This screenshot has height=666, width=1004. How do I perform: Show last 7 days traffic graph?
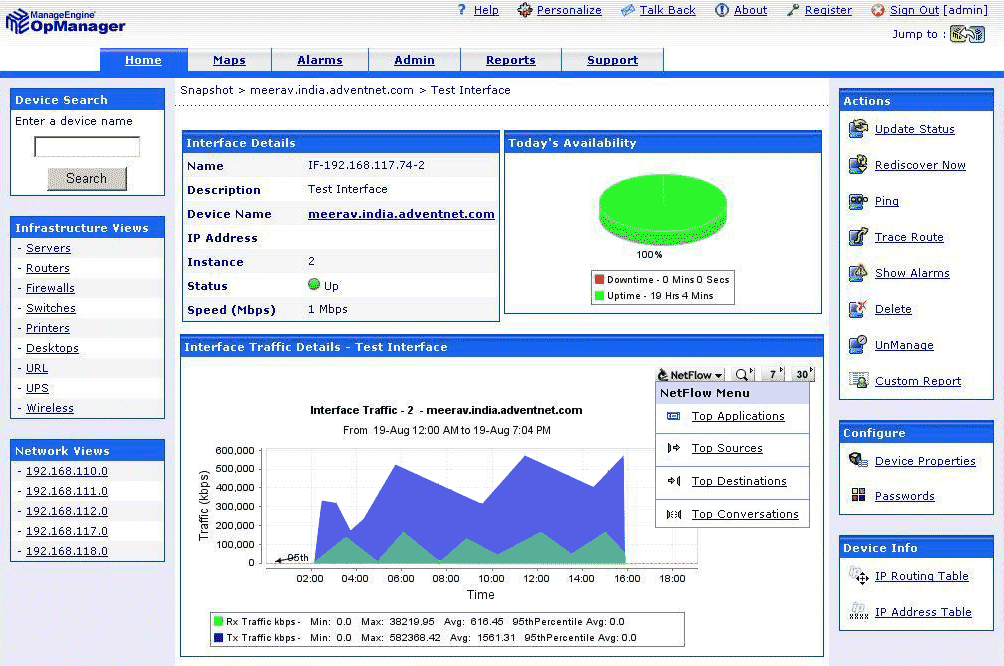[775, 375]
